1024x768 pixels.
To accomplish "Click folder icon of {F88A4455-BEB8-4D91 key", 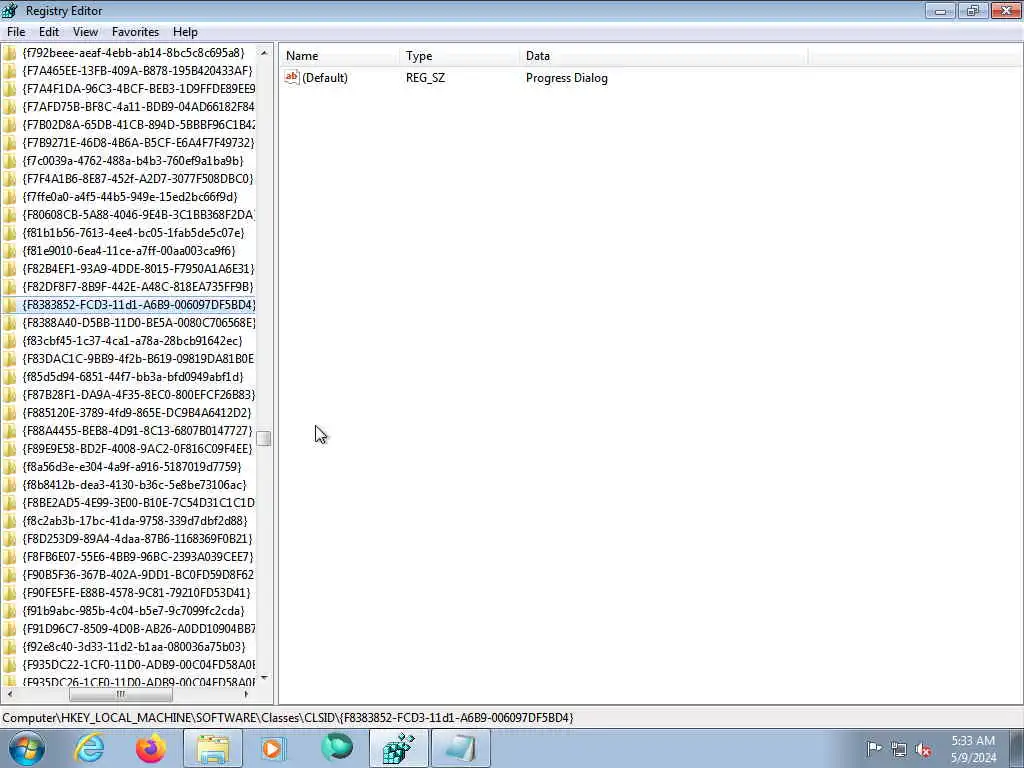I will click(x=9, y=431).
